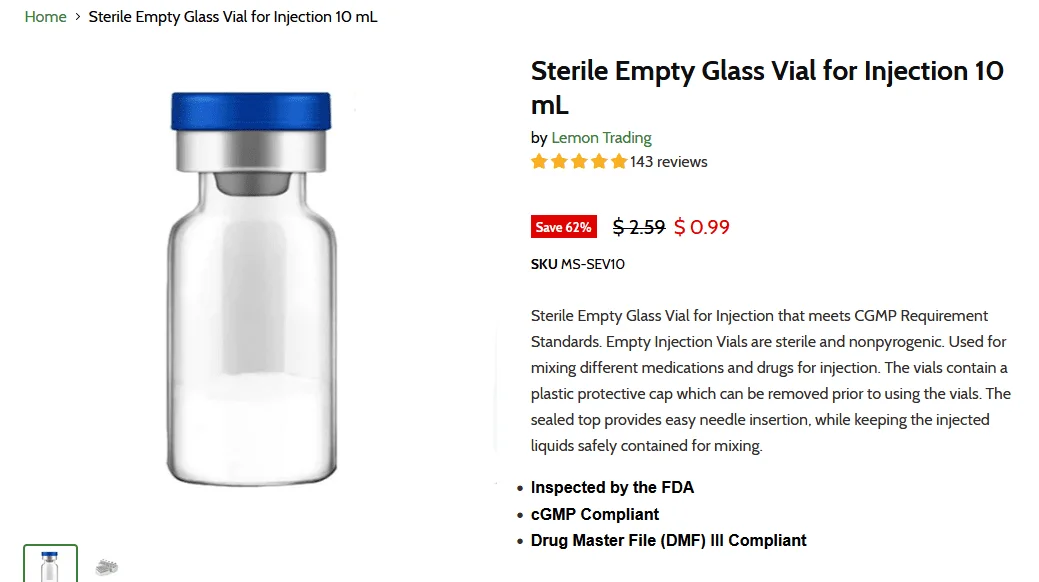Click the fourth gold star icon
This screenshot has width=1039, height=582.
point(598,161)
